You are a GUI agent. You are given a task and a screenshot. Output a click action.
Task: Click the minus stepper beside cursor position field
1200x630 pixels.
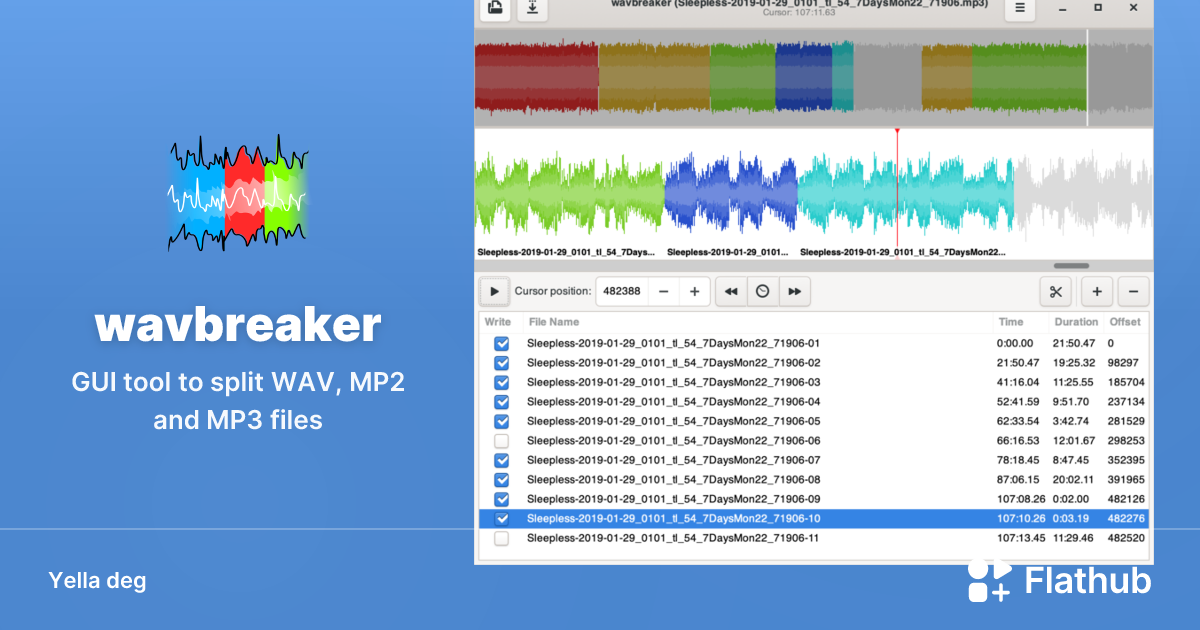click(x=664, y=291)
